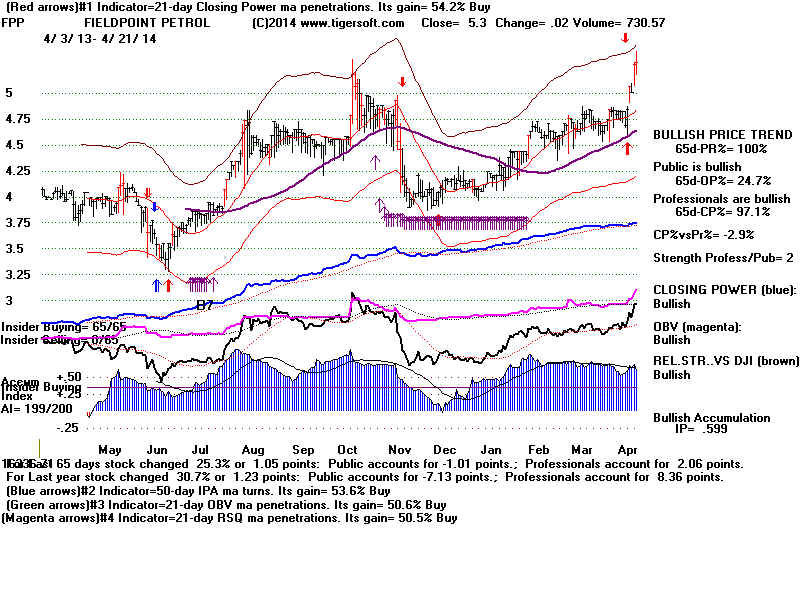Select the Bullish Accumulation label

tap(712, 418)
